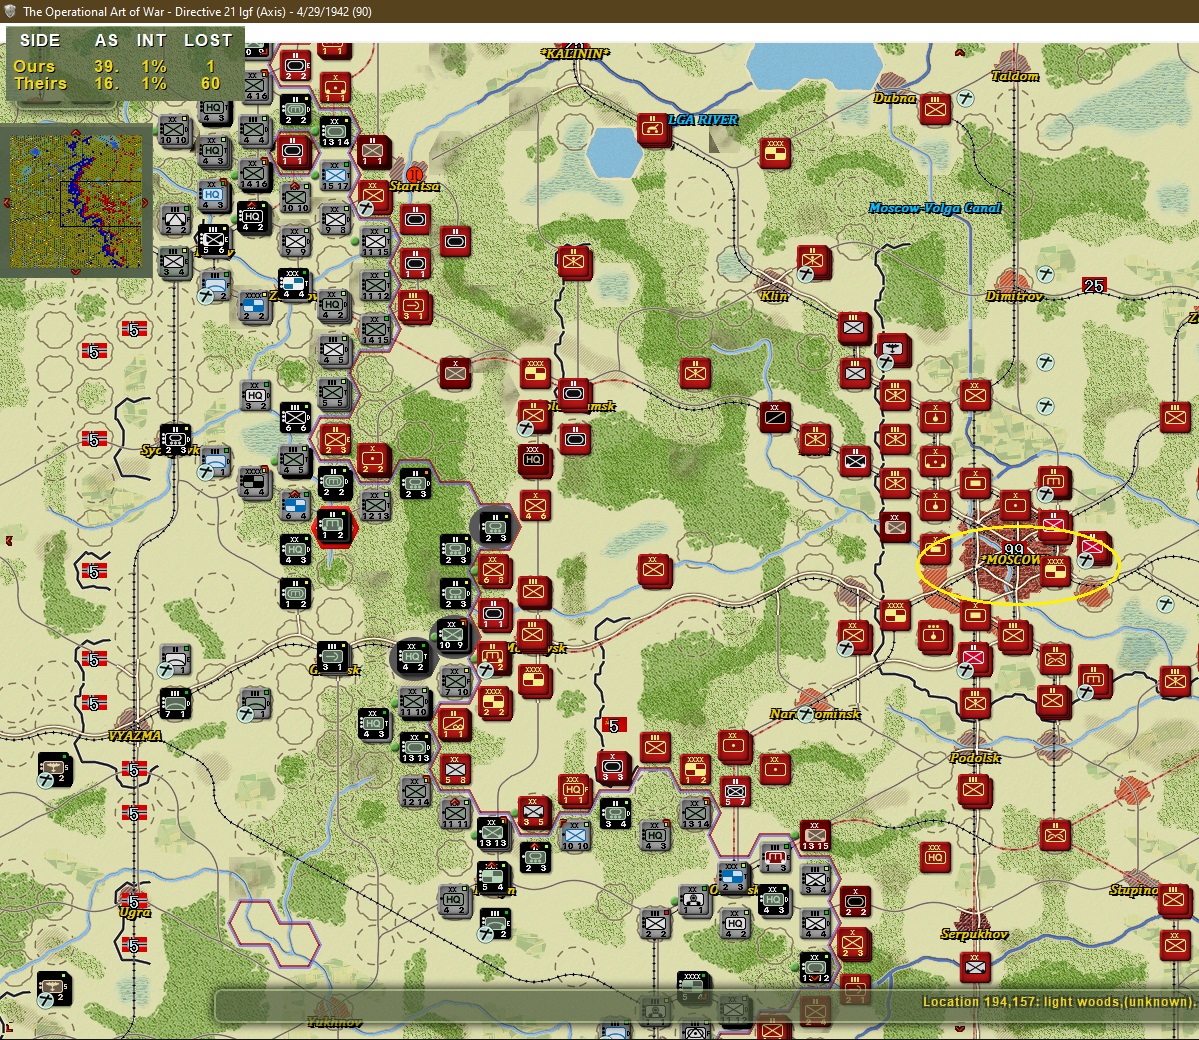Screen dimensions: 1199x1040
Task: Select German XX infantry 10-9 in gray circle
Action: click(452, 635)
